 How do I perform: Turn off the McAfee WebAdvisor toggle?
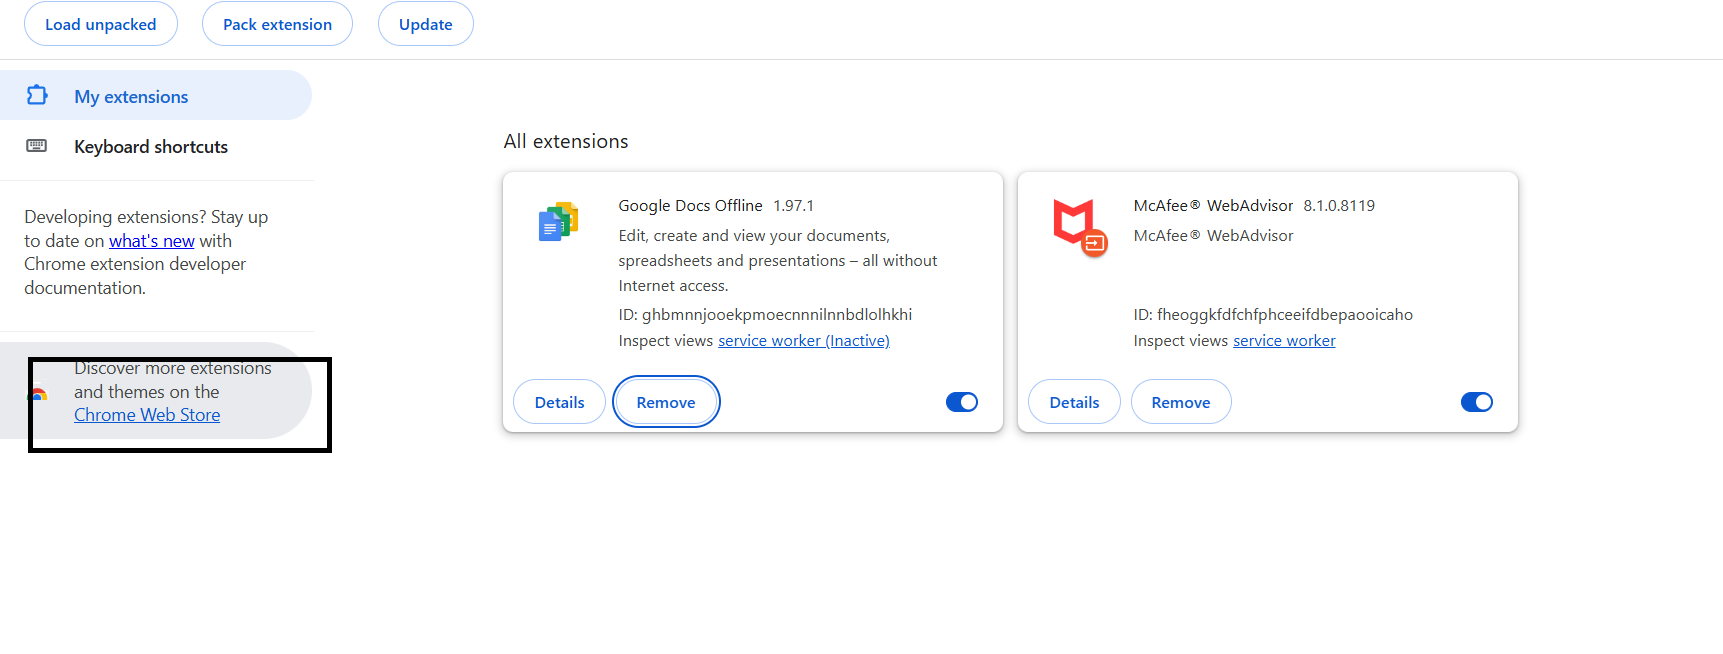coord(1476,402)
